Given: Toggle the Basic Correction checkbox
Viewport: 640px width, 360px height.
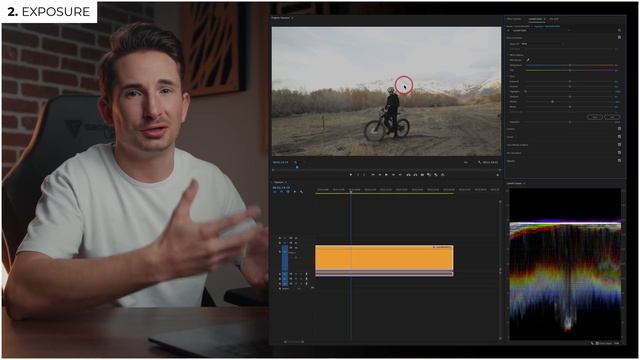Looking at the screenshot, I should click(619, 37).
